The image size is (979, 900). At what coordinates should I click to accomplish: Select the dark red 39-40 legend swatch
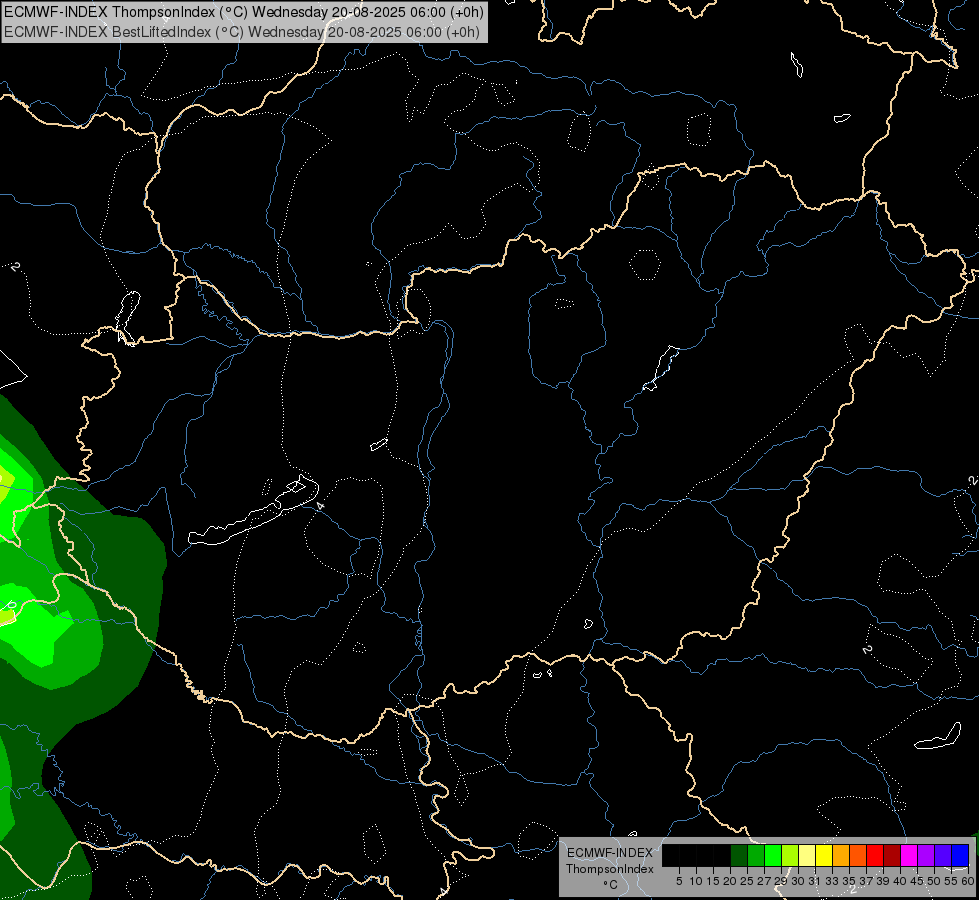pyautogui.click(x=892, y=855)
